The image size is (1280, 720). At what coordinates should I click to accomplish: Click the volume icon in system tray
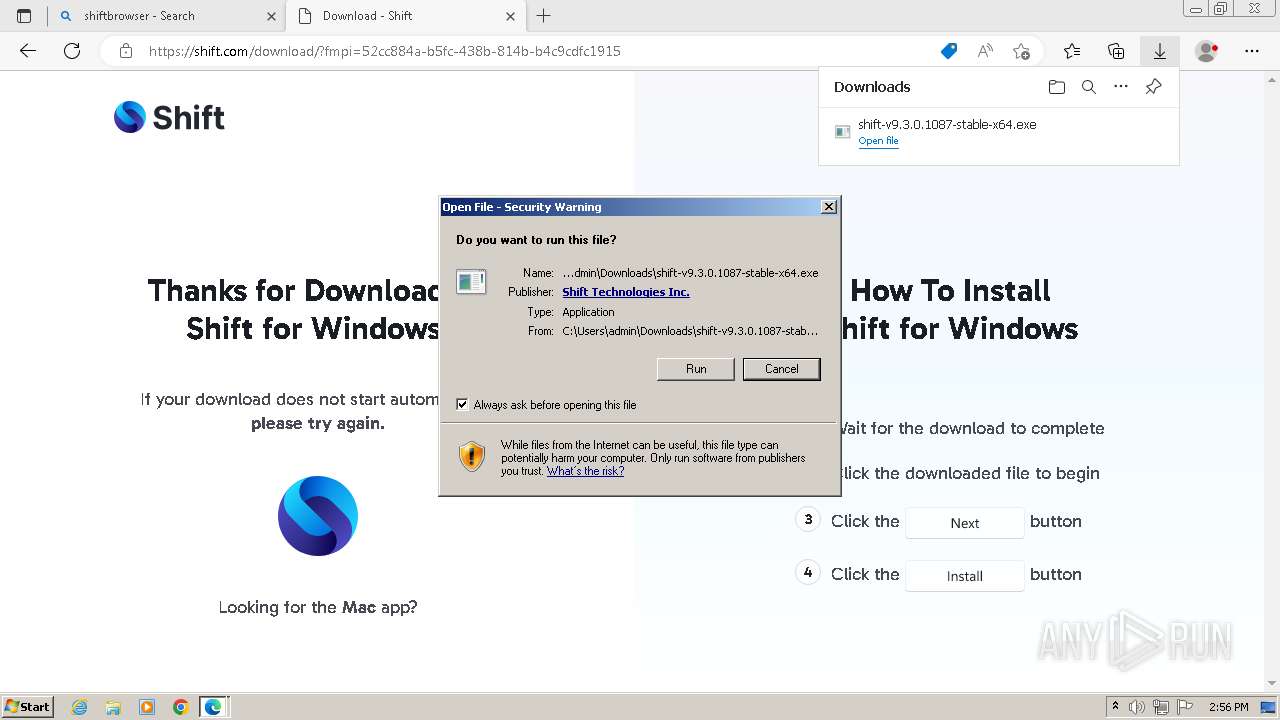click(x=1139, y=707)
